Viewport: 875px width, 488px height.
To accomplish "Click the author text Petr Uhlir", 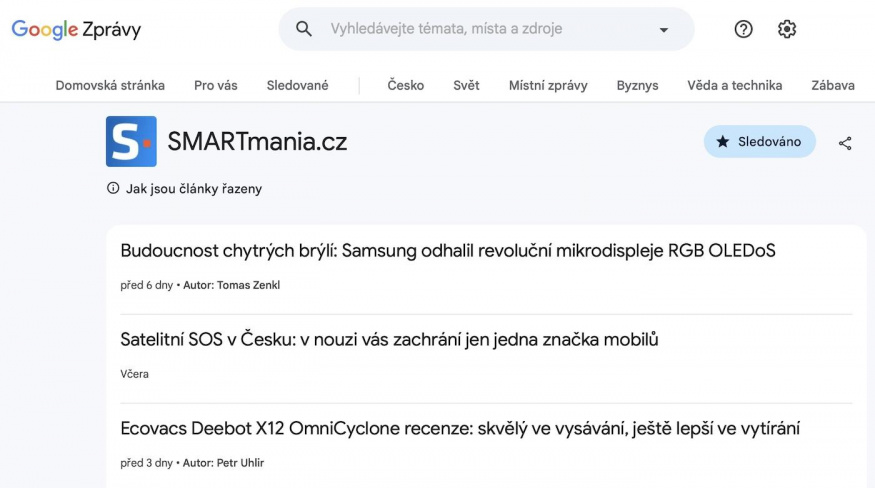I will pos(241,463).
